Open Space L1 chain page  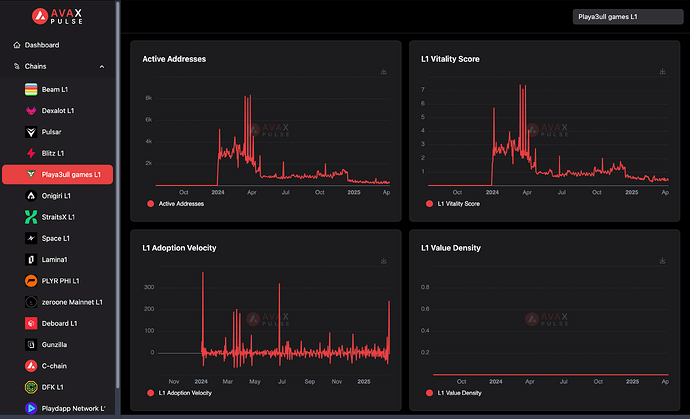pos(55,238)
